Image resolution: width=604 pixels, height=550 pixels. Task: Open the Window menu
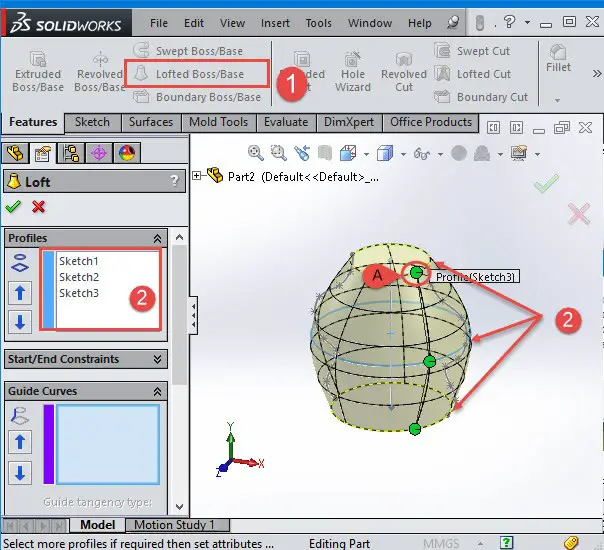[x=370, y=23]
